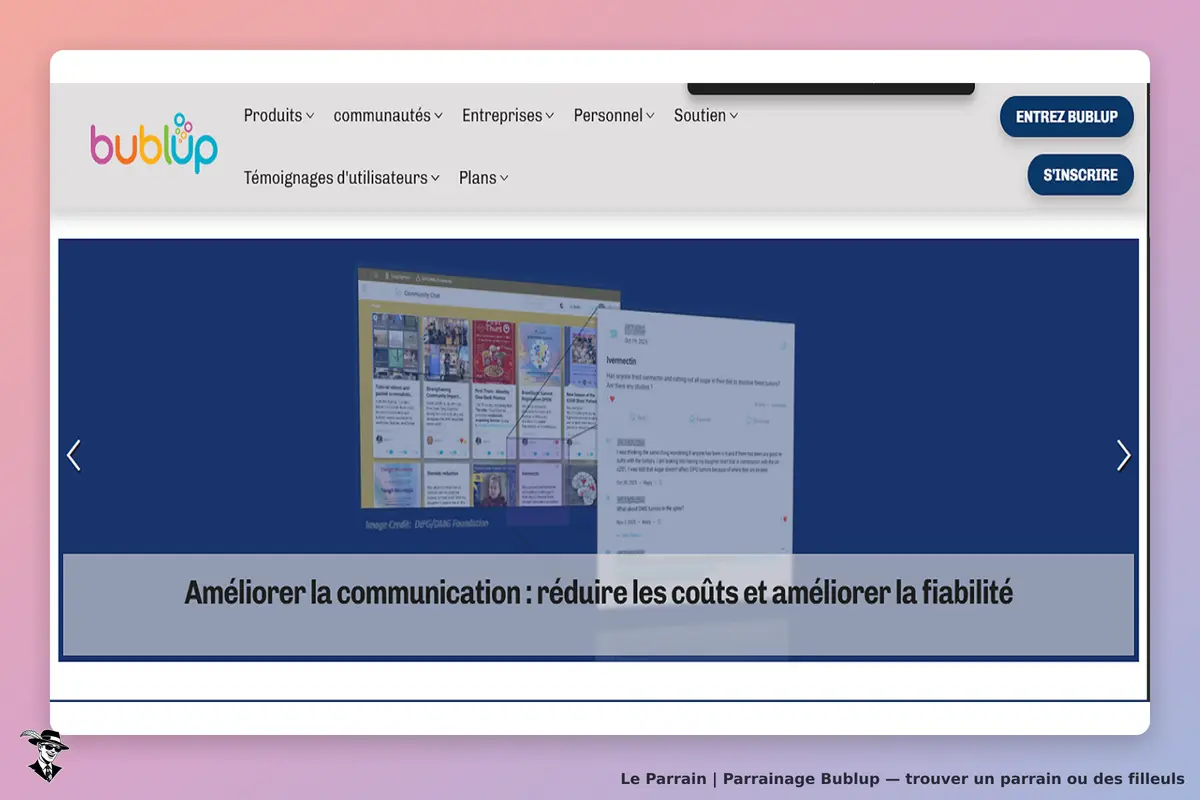Expand the Personnel dropdown chevron
The width and height of the screenshot is (1200, 800).
tap(650, 116)
